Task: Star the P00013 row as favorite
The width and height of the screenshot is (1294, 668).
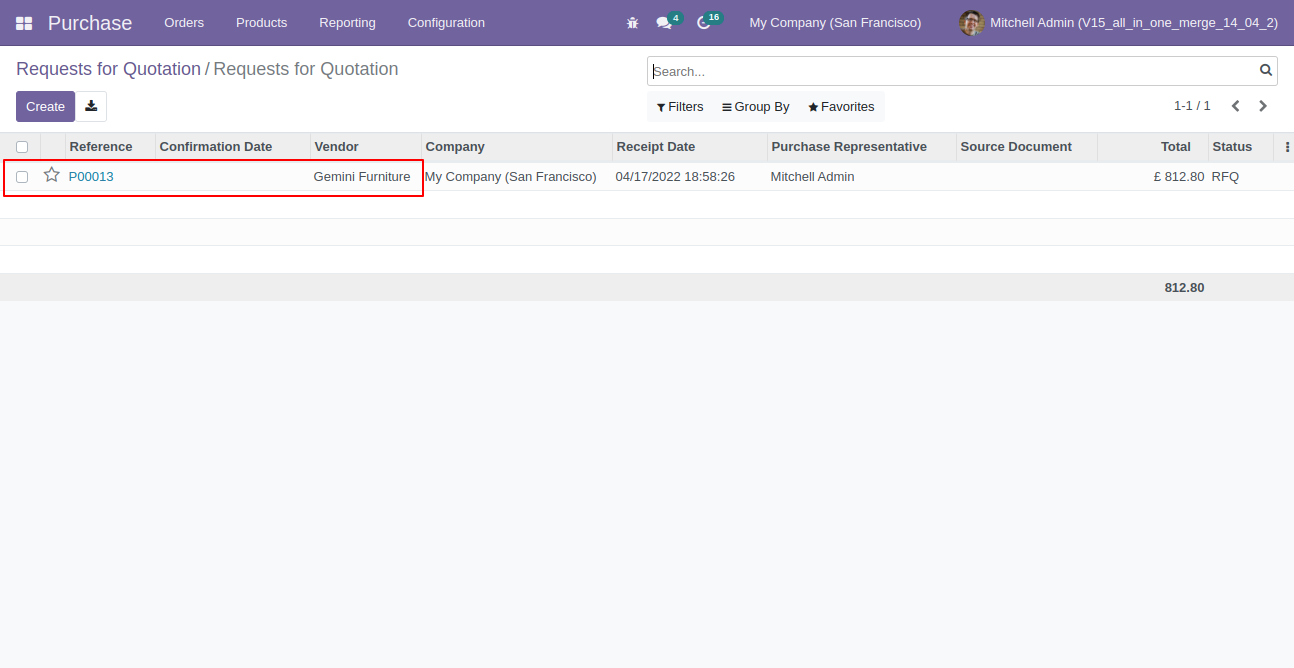Action: (x=52, y=175)
